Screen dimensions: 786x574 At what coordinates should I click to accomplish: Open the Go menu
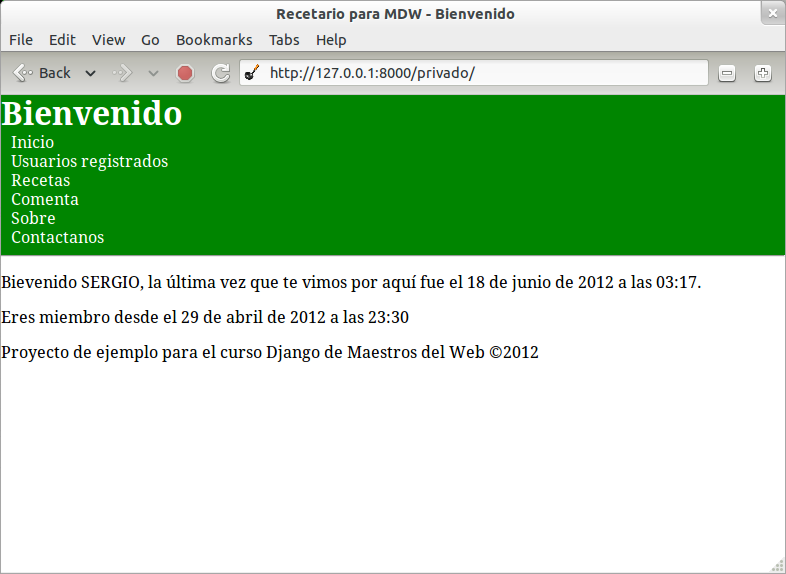tap(150, 40)
